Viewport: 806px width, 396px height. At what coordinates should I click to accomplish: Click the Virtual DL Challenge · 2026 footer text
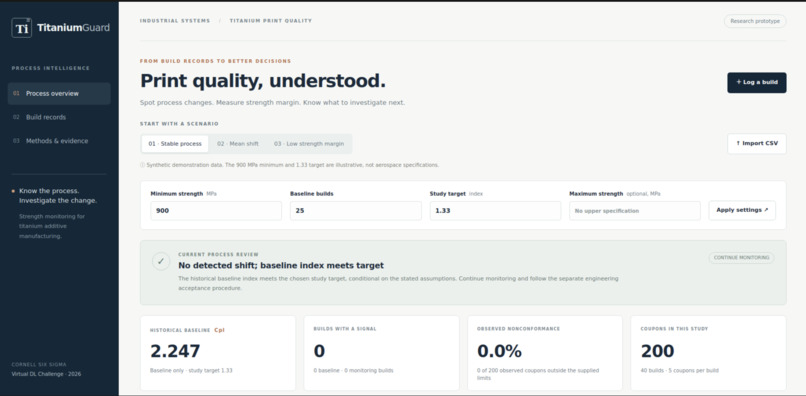coord(46,374)
